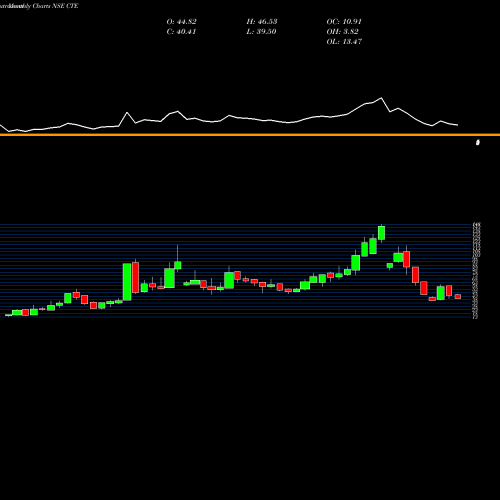Click the highest peak of the white indicator line
Image resolution: width=500 pixels, height=500 pixels.
click(381, 98)
